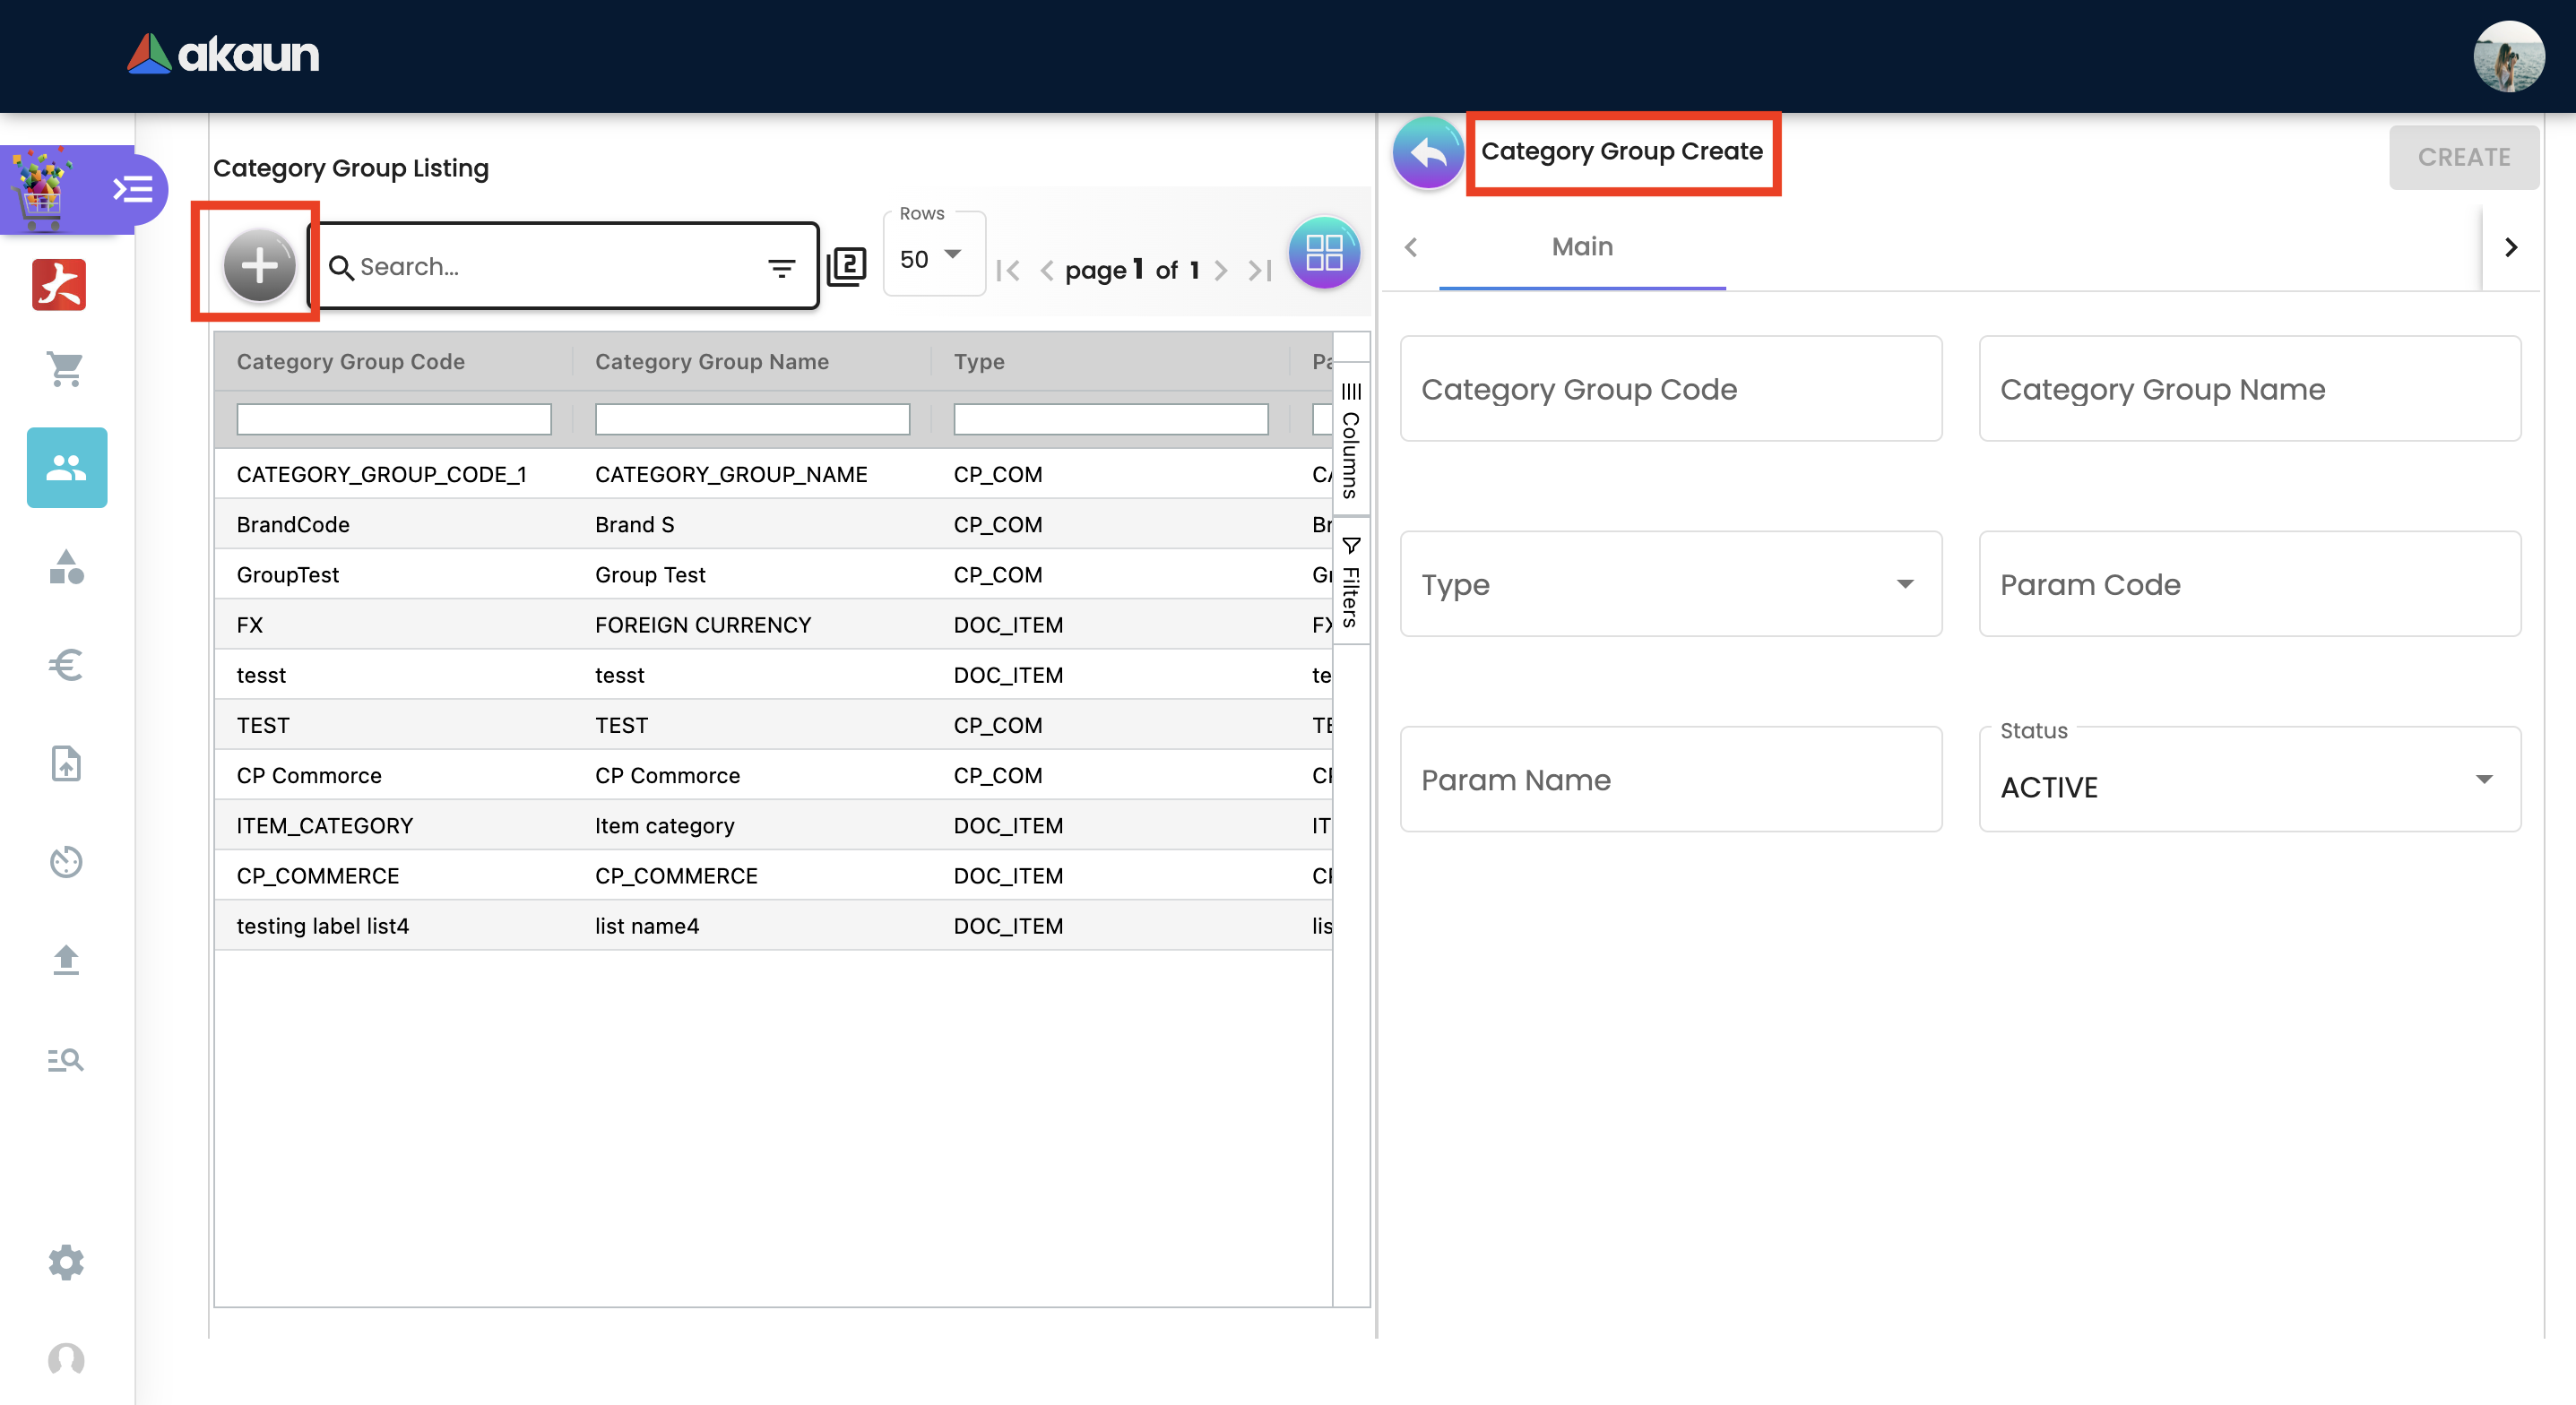Toggle the sidebar menu expand button

(133, 189)
